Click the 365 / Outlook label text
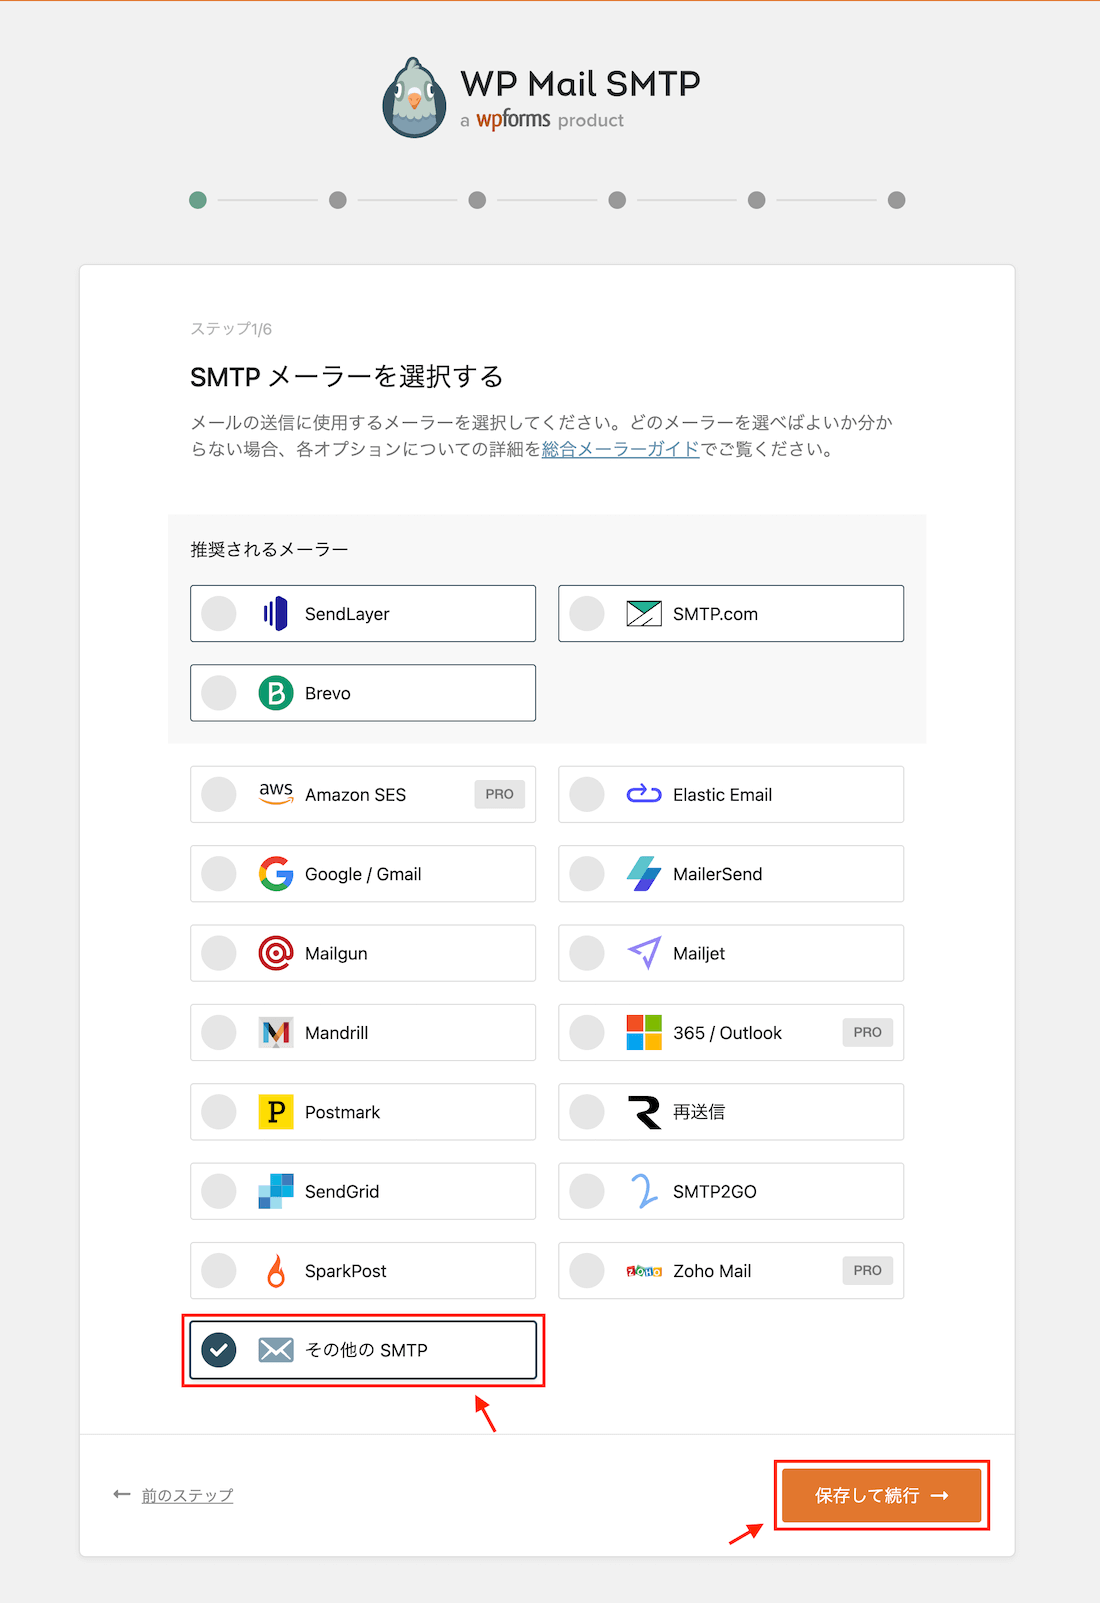1100x1603 pixels. (x=727, y=1033)
